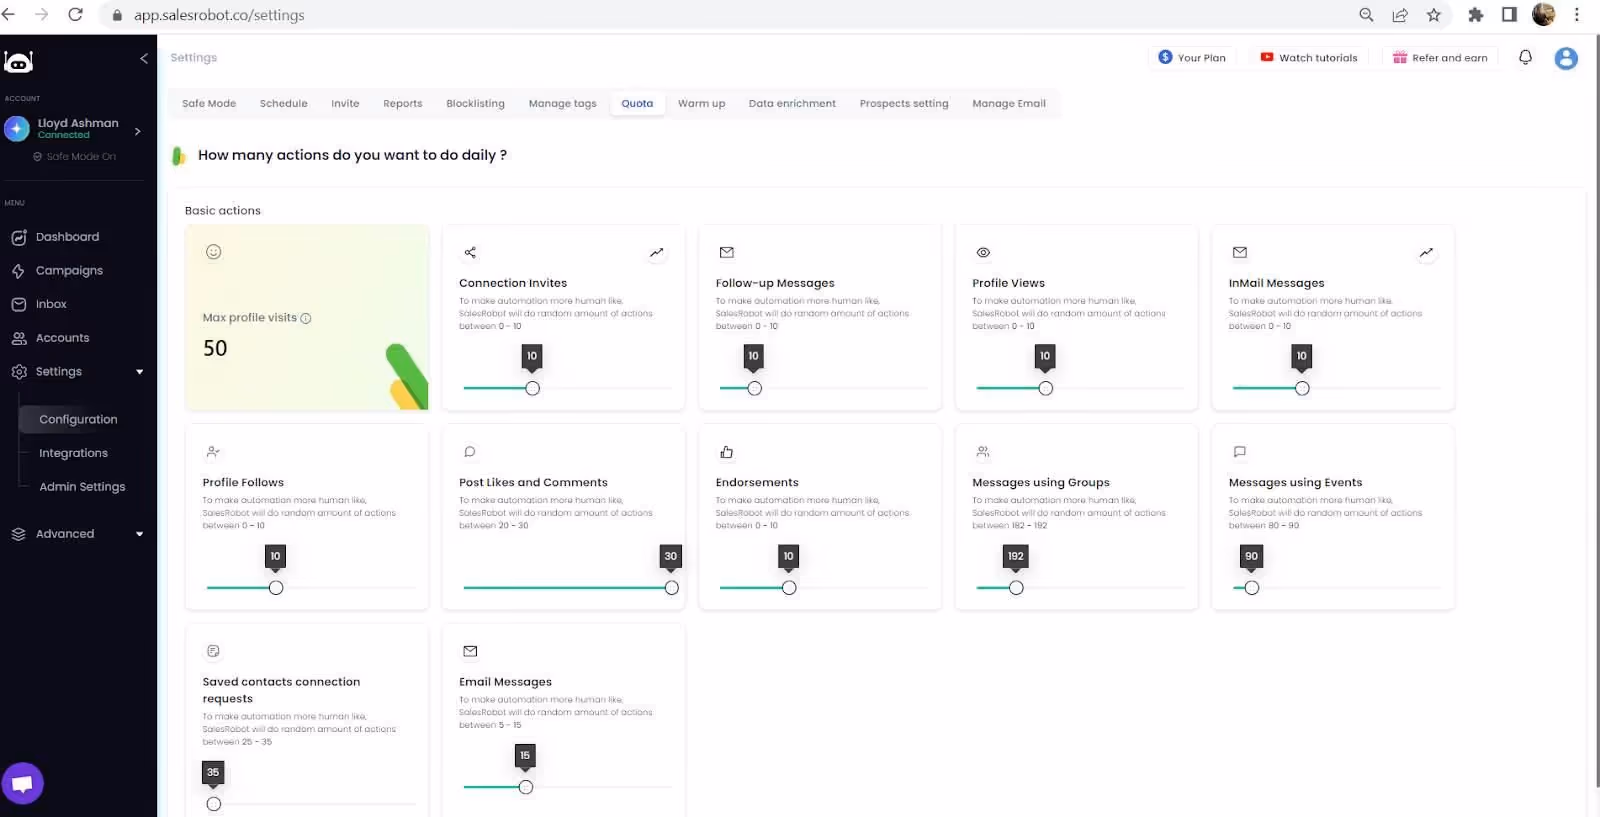Screen dimensions: 1600x817
Task: Bookmark this page with the star icon
Action: tap(1434, 15)
